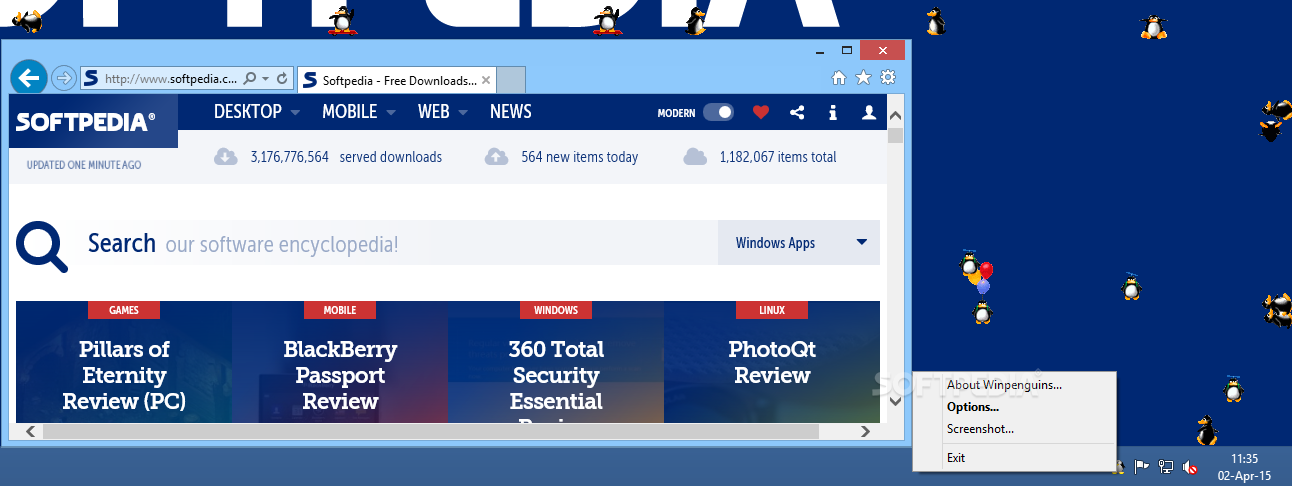
Task: Open the NEWS section link
Action: click(510, 111)
